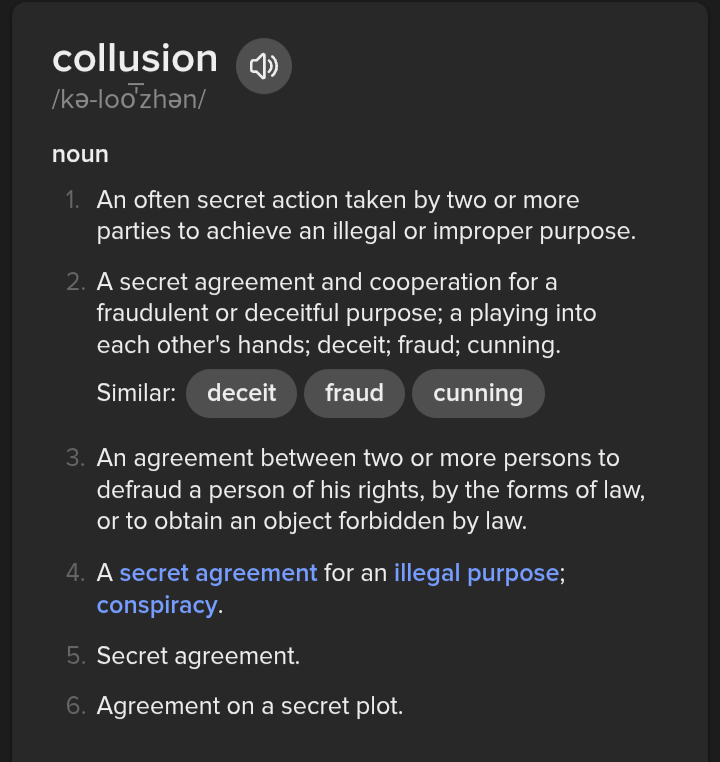Open the 'illegal purpose' link
Screen dimensions: 720x762
pyautogui.click(x=476, y=573)
